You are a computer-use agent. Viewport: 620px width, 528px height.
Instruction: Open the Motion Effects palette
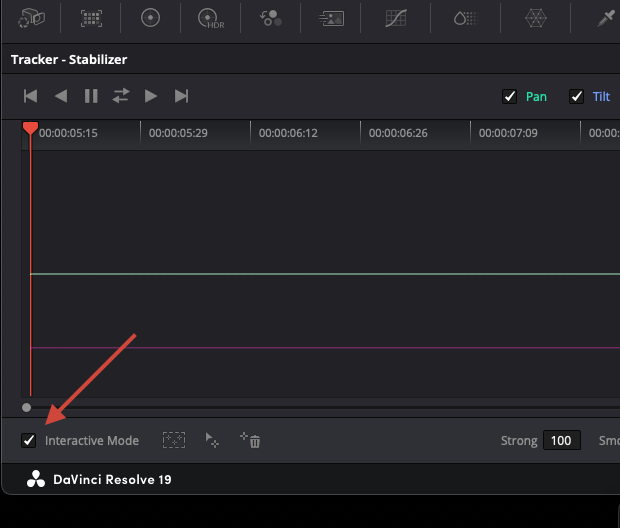coord(330,17)
